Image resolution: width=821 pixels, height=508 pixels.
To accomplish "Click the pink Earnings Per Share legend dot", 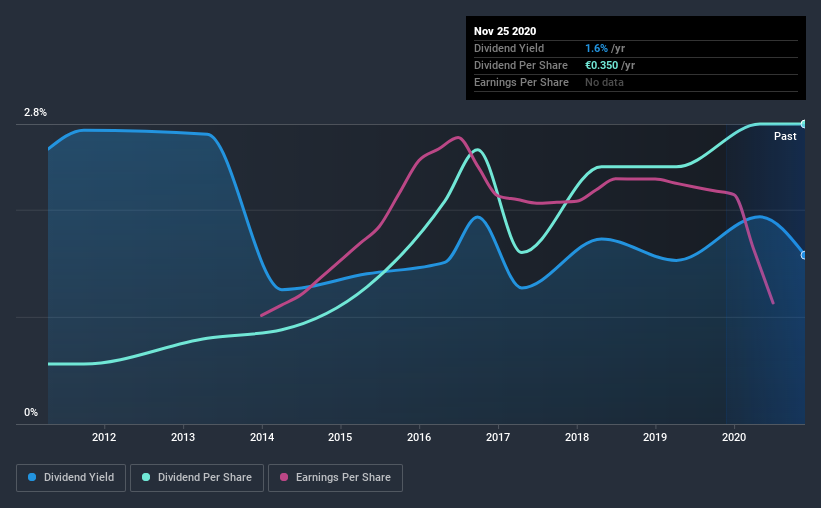I will pyautogui.click(x=284, y=477).
